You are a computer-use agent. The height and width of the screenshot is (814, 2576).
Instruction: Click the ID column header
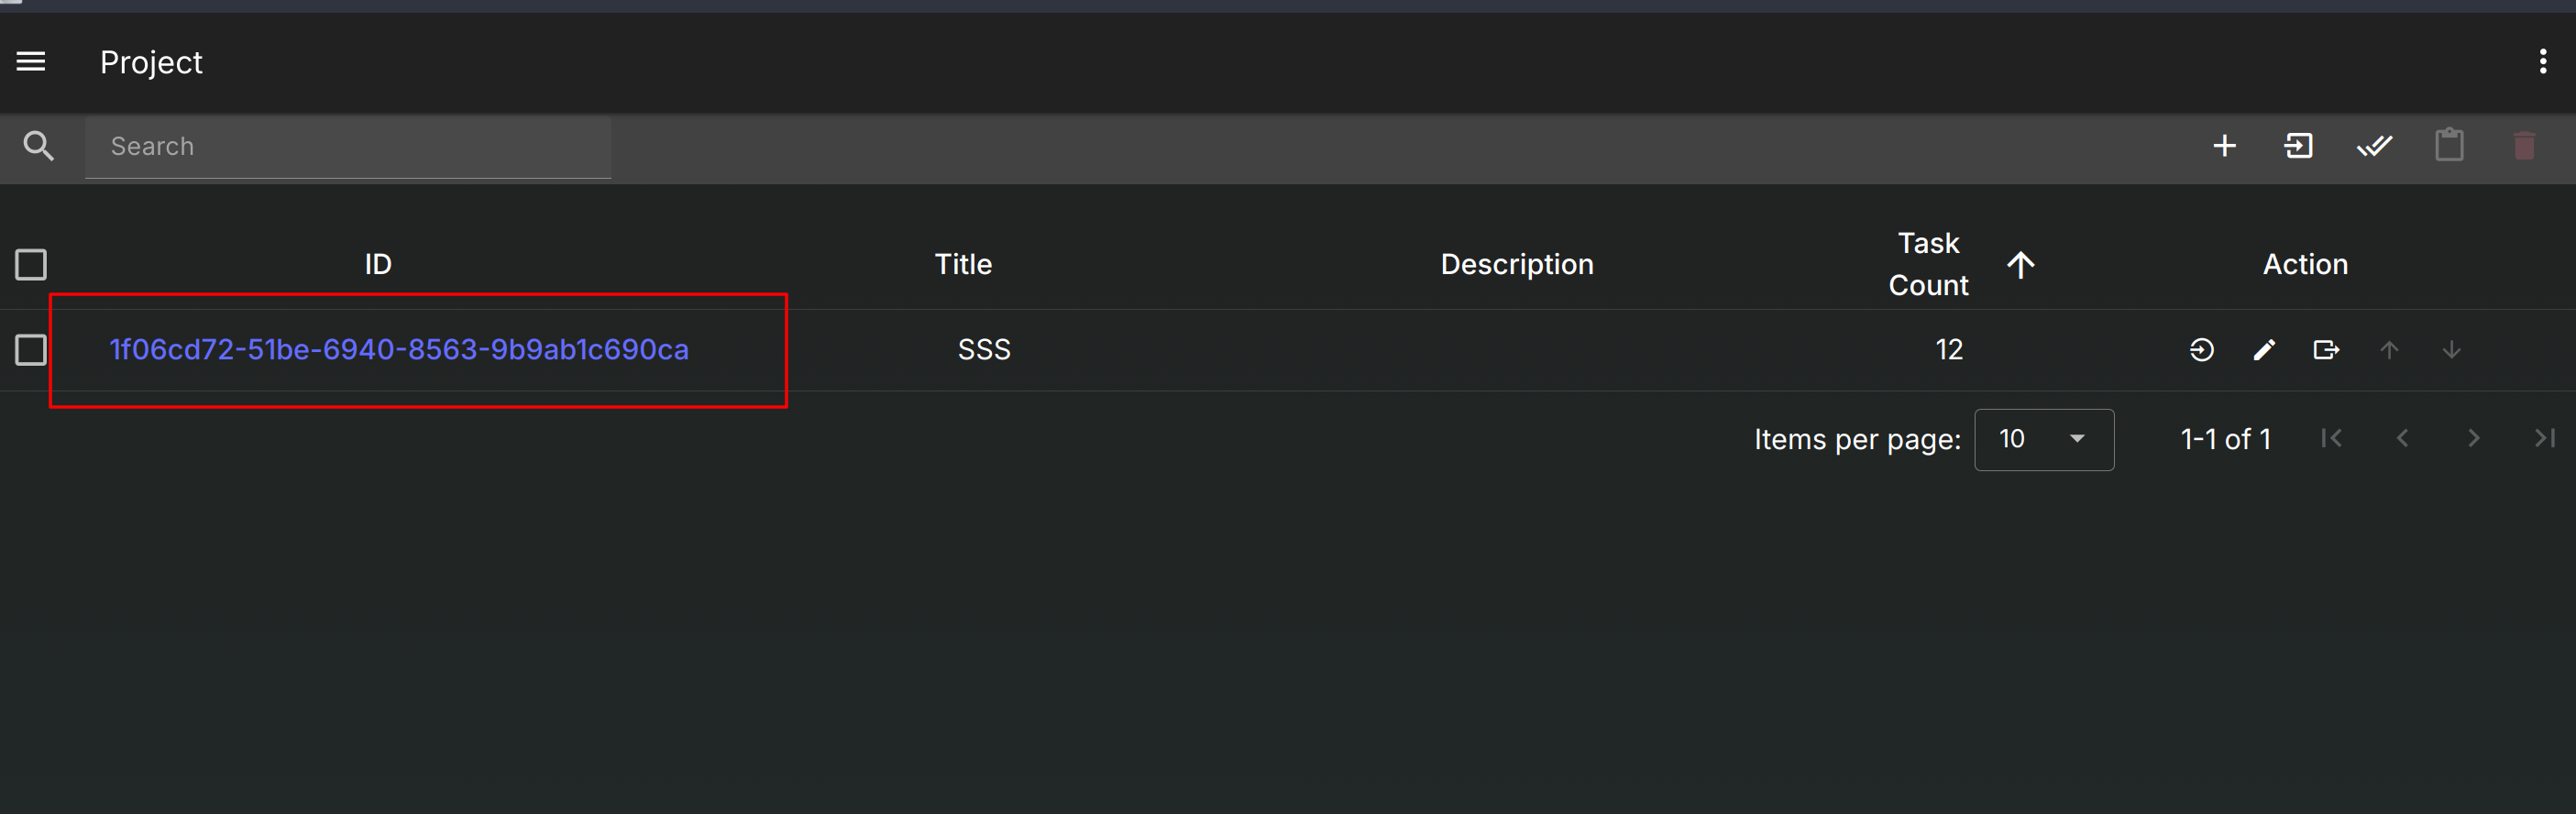point(378,264)
